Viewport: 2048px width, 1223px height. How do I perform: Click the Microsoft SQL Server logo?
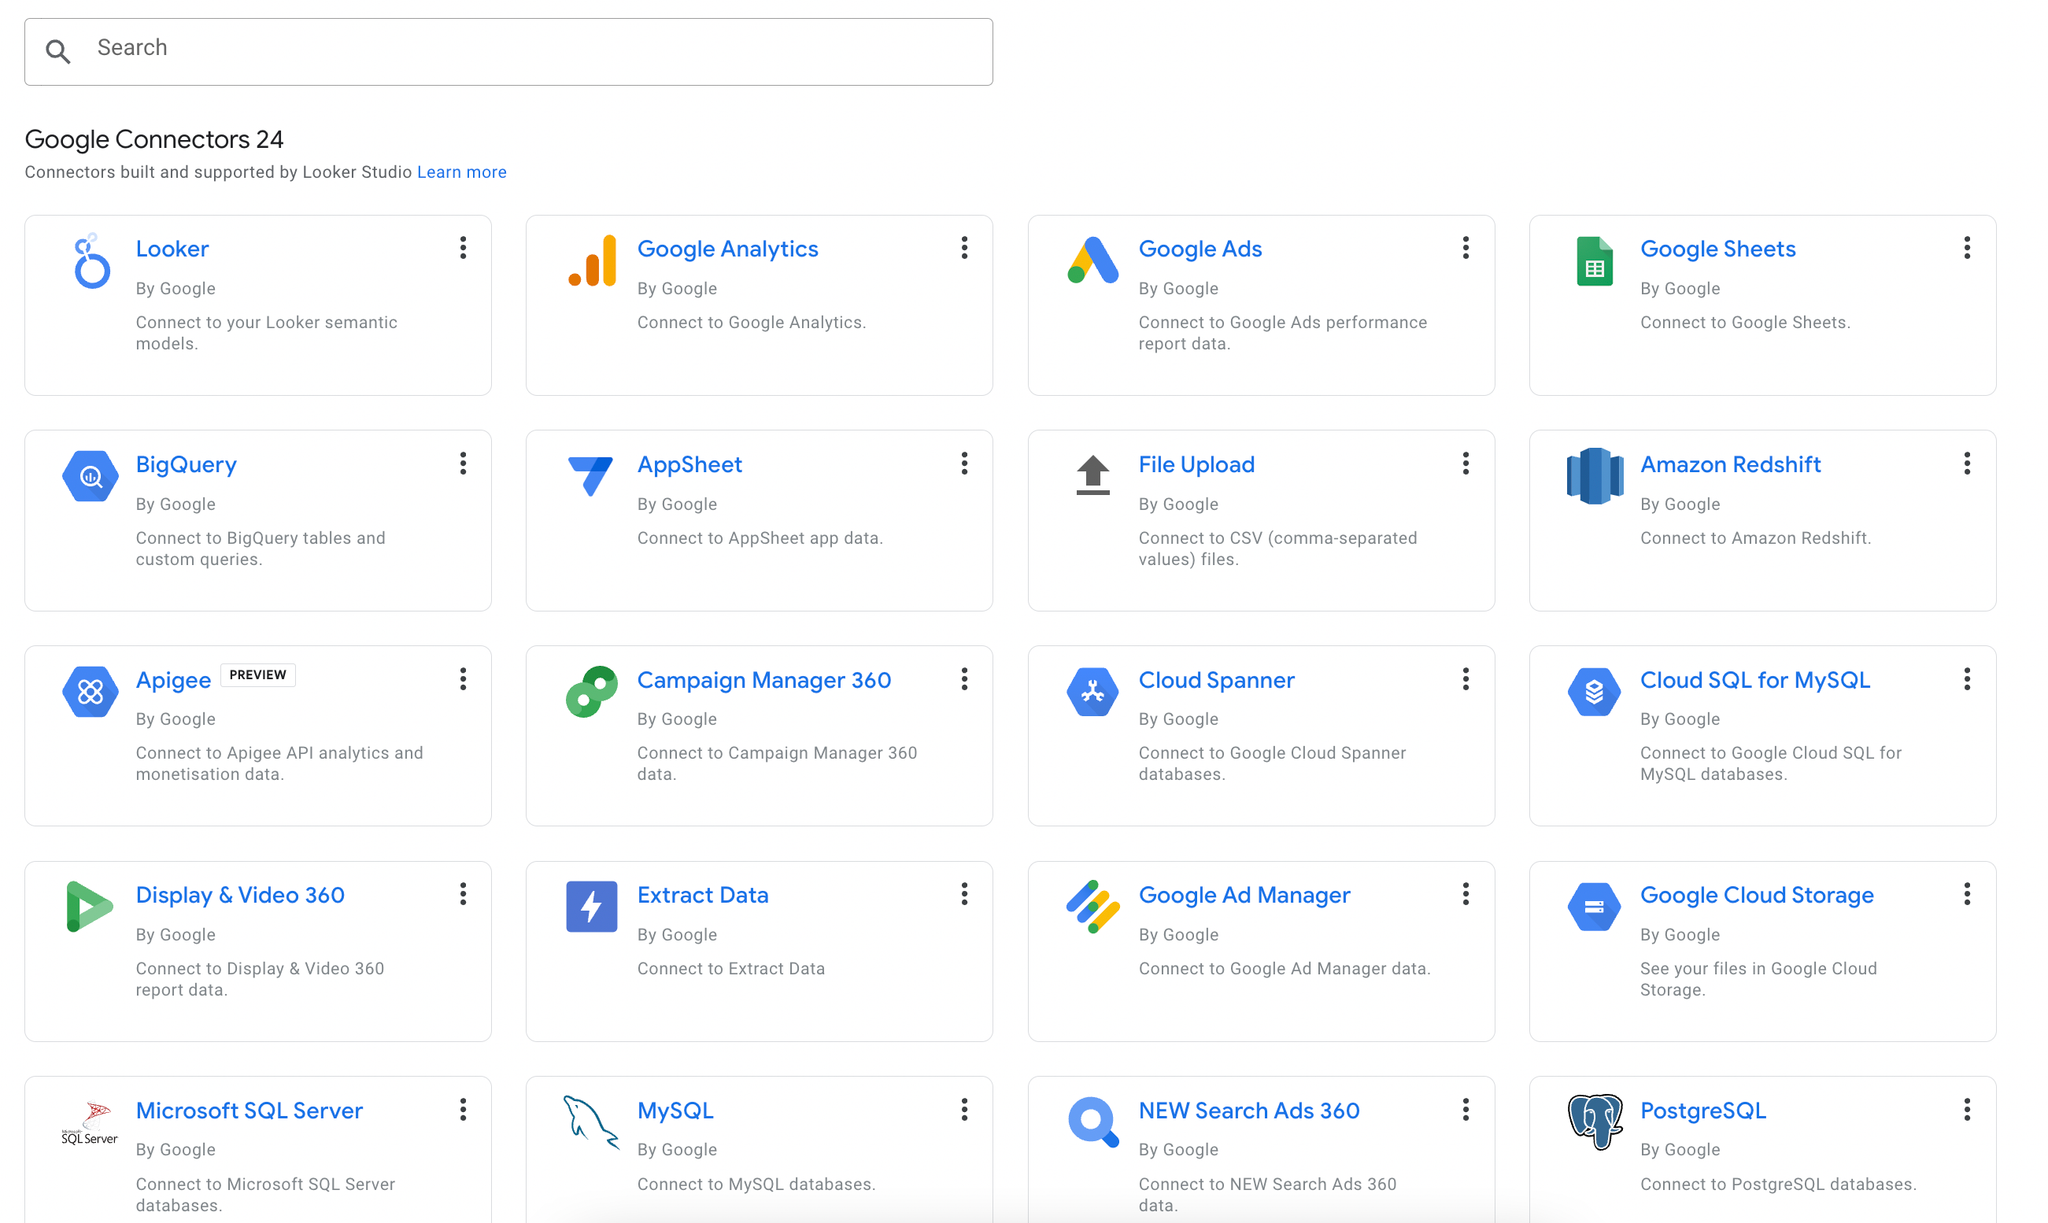tap(90, 1124)
